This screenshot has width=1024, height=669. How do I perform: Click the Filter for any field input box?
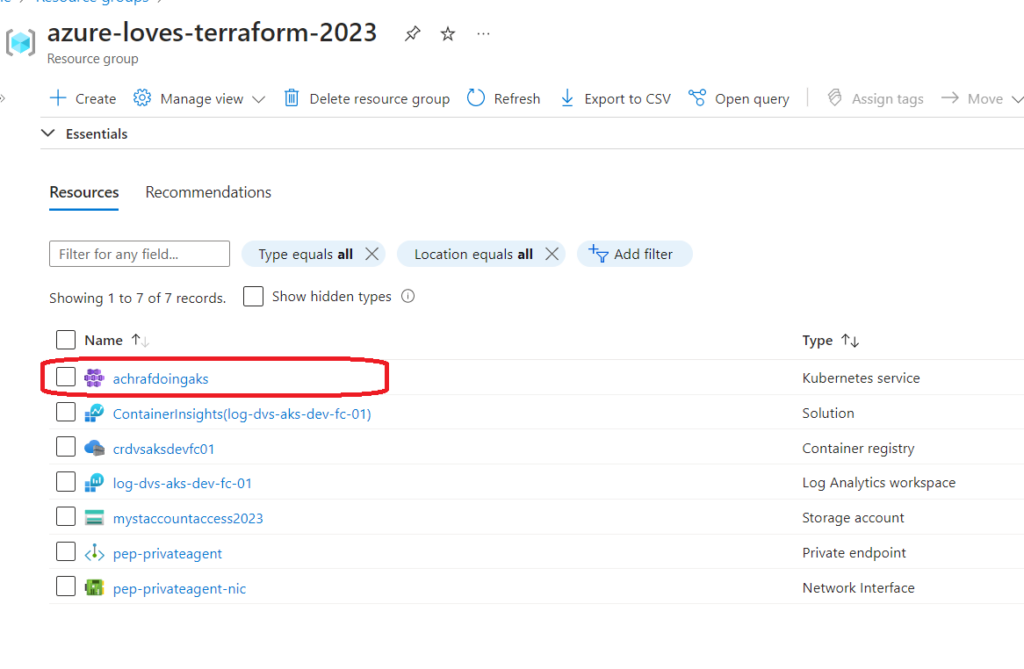(139, 253)
